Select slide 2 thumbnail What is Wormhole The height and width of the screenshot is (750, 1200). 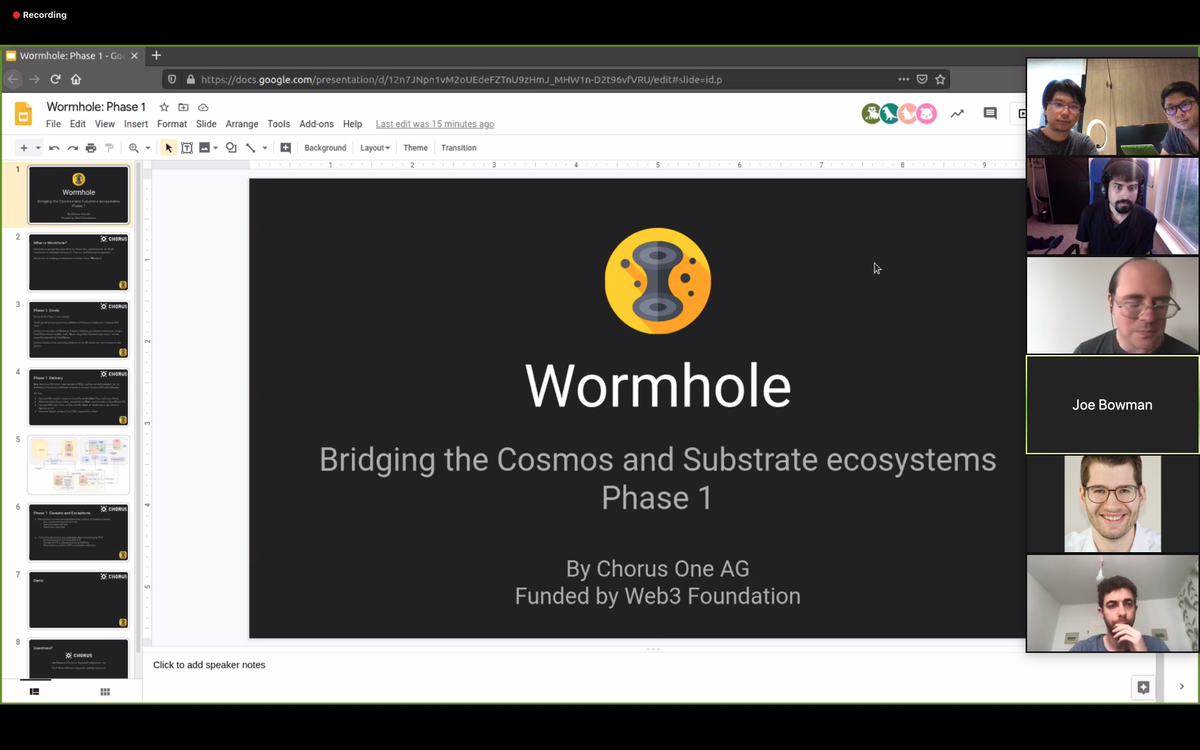(79, 262)
